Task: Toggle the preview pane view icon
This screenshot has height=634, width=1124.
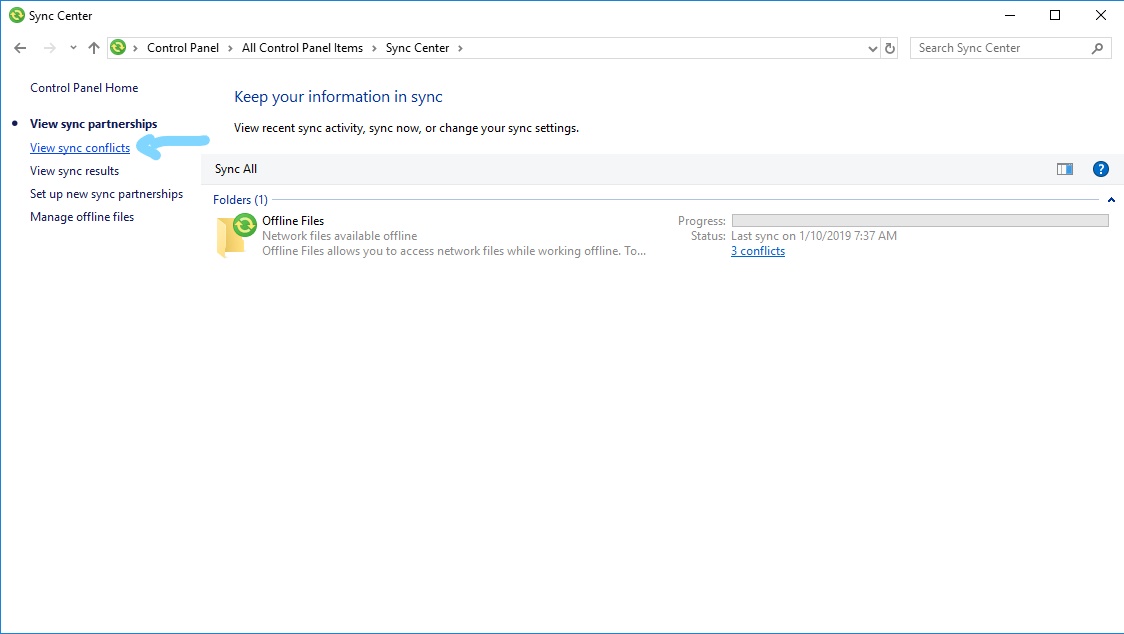Action: click(1065, 169)
